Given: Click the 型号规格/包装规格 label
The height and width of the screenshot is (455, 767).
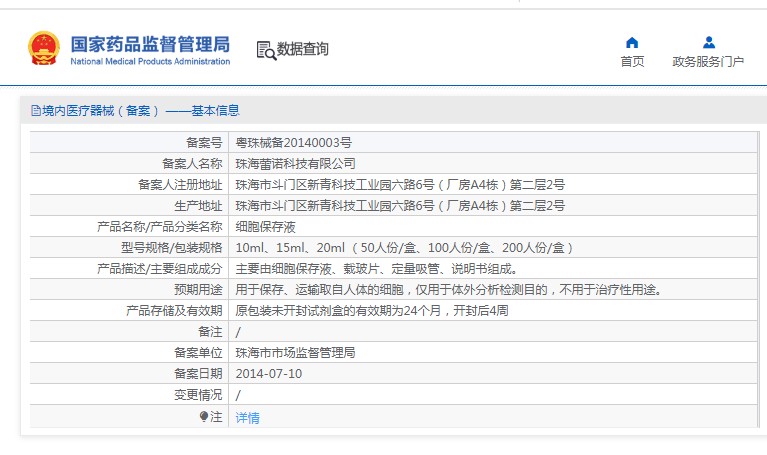Looking at the screenshot, I should pyautogui.click(x=172, y=248).
